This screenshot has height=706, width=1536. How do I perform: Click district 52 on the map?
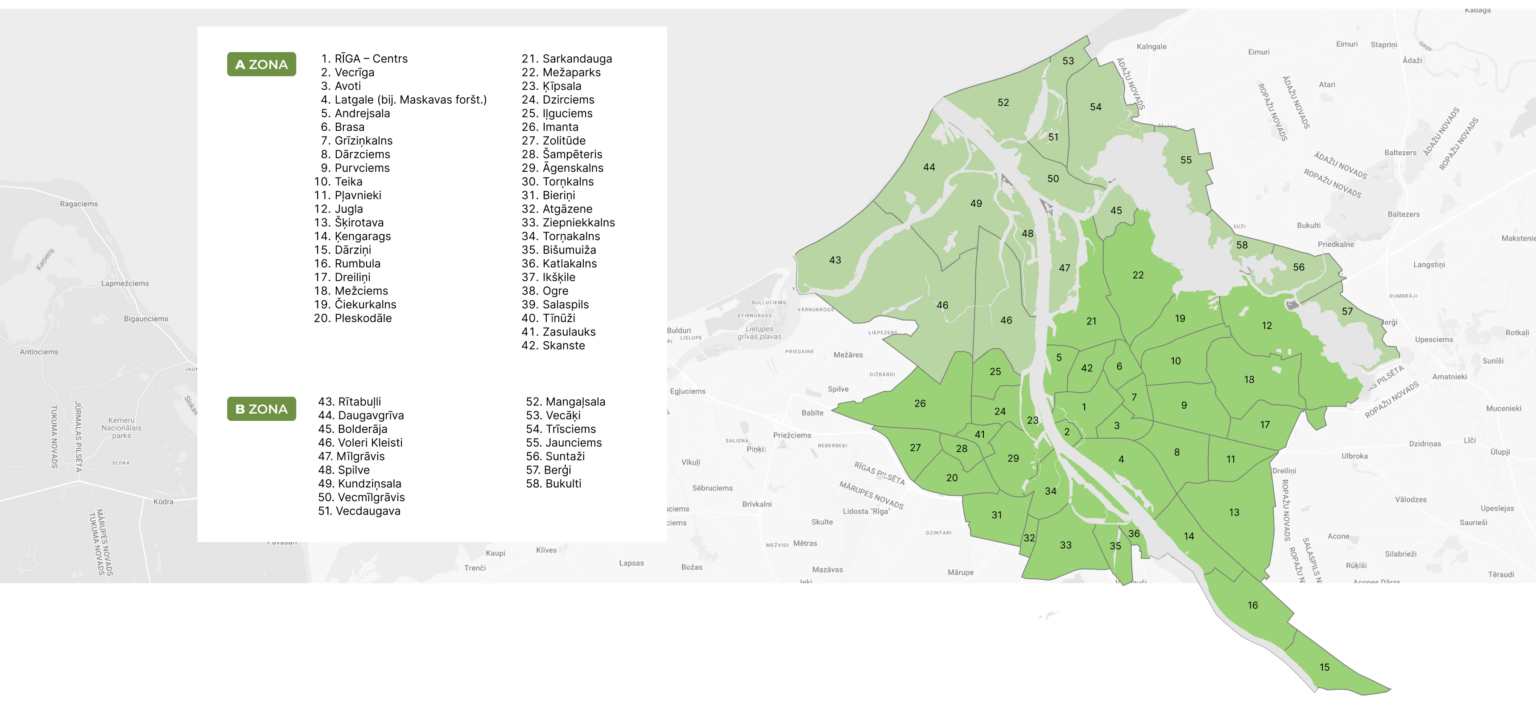click(x=1003, y=102)
